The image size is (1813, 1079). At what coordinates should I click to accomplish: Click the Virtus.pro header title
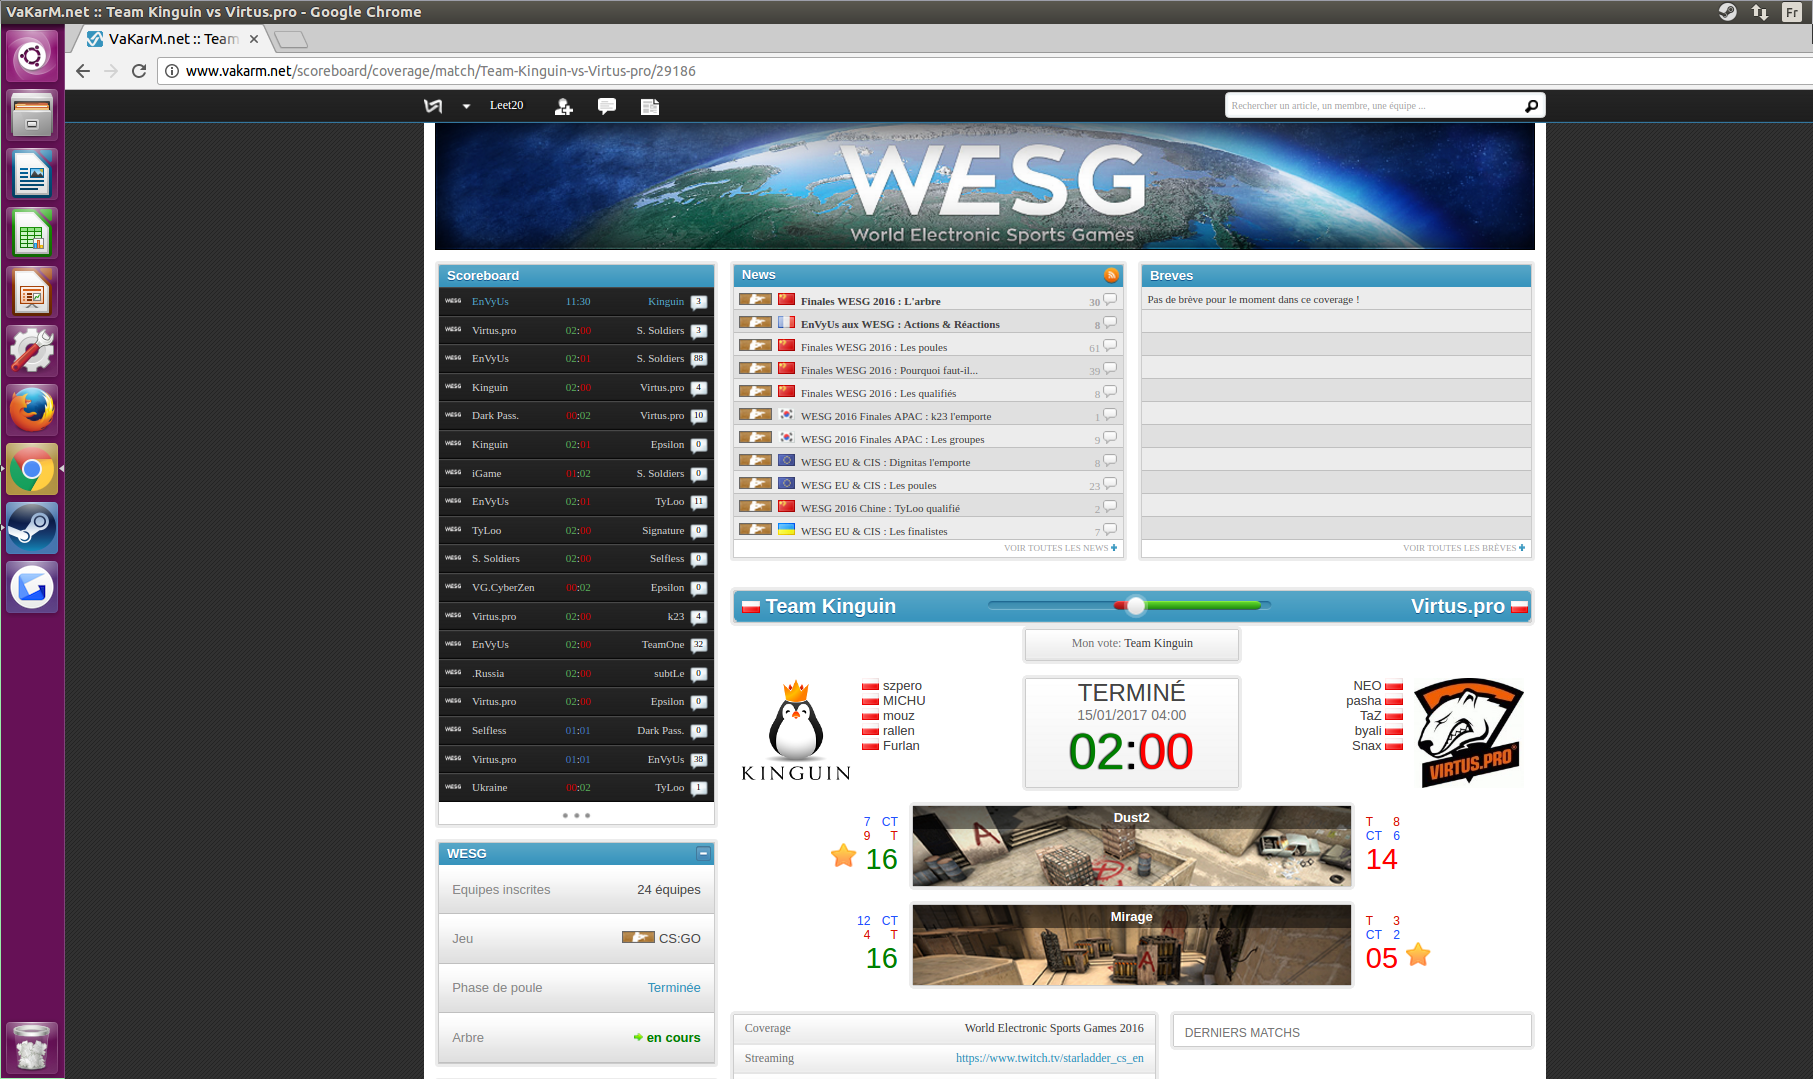(1458, 606)
